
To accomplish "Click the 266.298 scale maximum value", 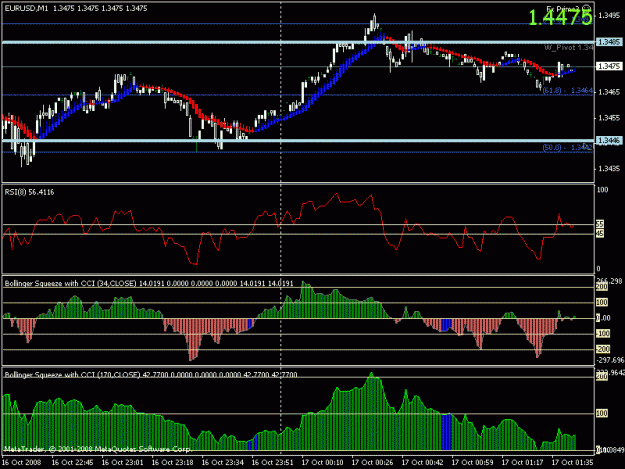I will 610,281.
